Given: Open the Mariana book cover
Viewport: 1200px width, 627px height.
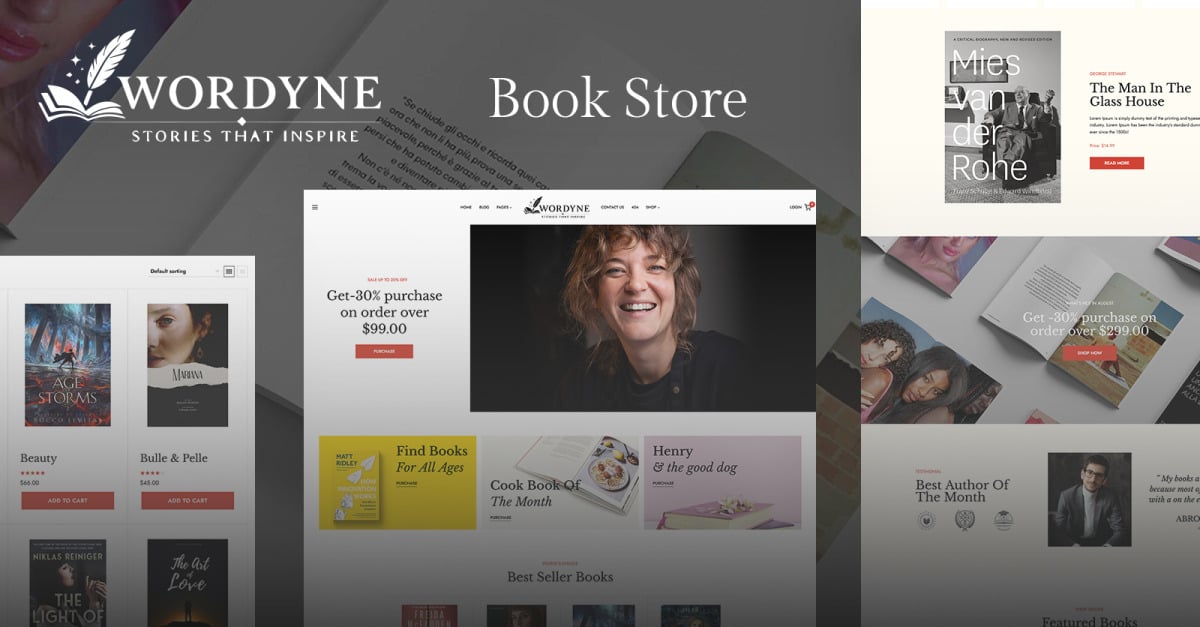Looking at the screenshot, I should click(187, 365).
